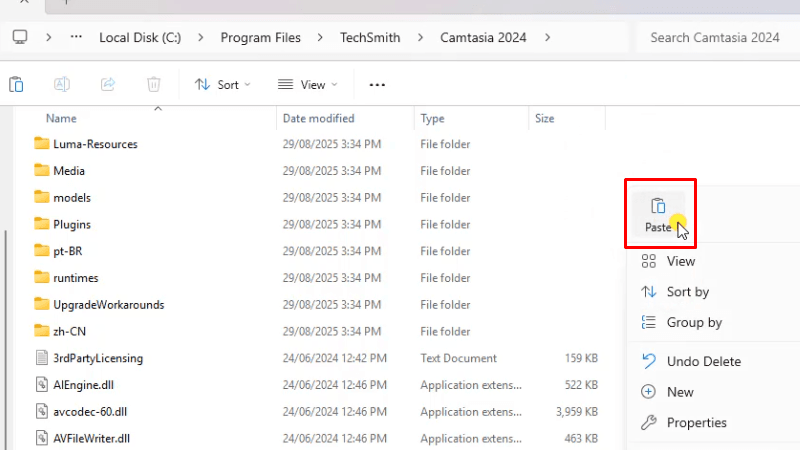Select Undo Delete in context menu
Viewport: 800px width, 450px height.
(703, 361)
